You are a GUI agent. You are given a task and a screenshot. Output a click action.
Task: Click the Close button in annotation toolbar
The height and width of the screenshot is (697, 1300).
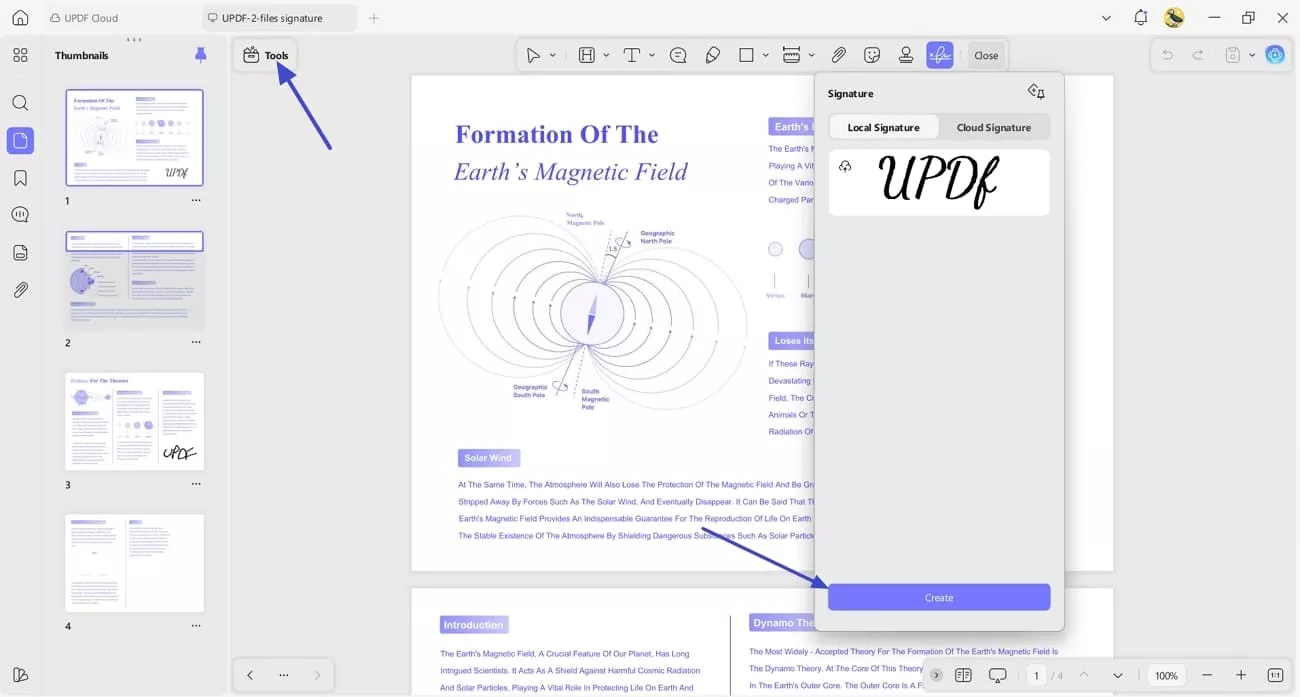(986, 55)
